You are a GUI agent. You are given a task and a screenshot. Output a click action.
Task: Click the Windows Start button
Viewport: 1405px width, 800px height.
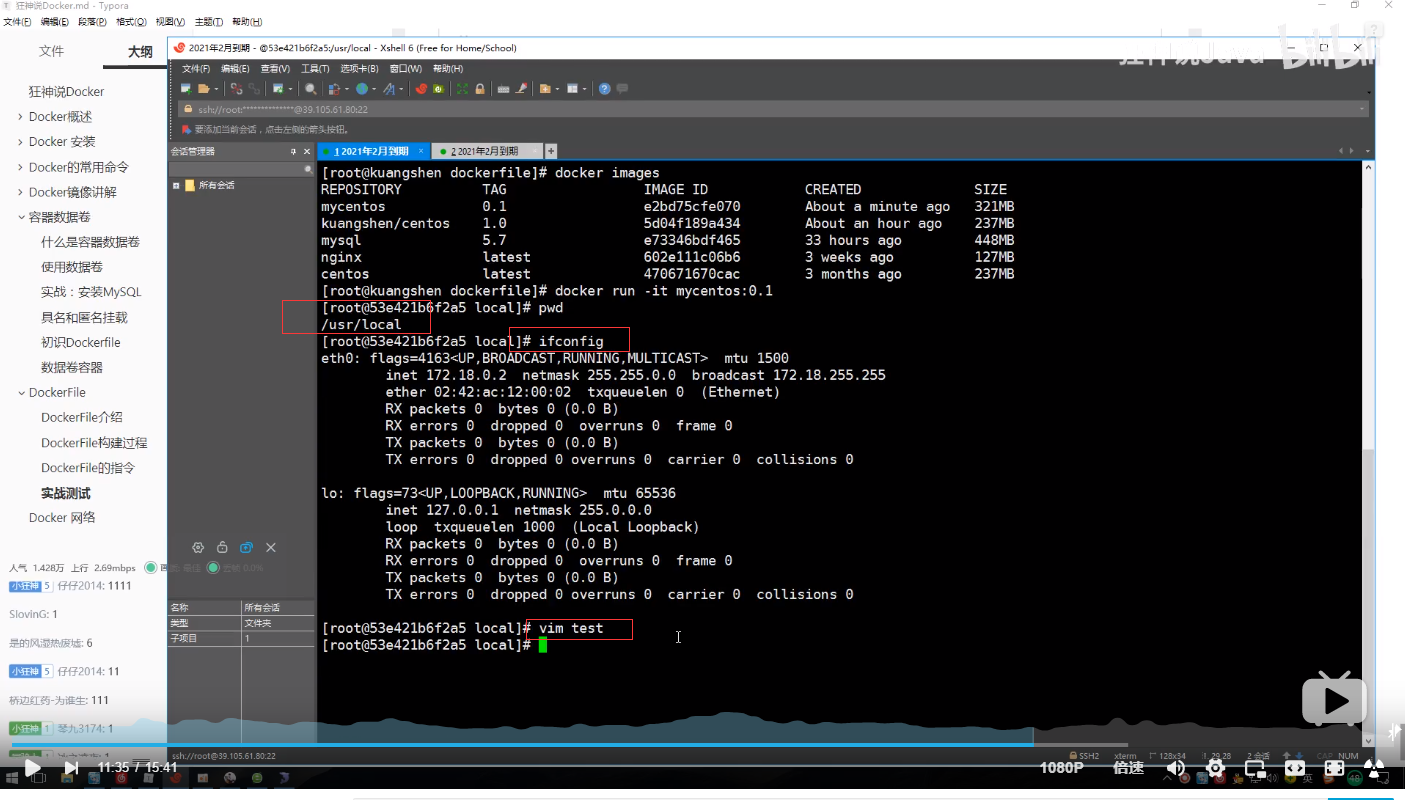pos(12,777)
